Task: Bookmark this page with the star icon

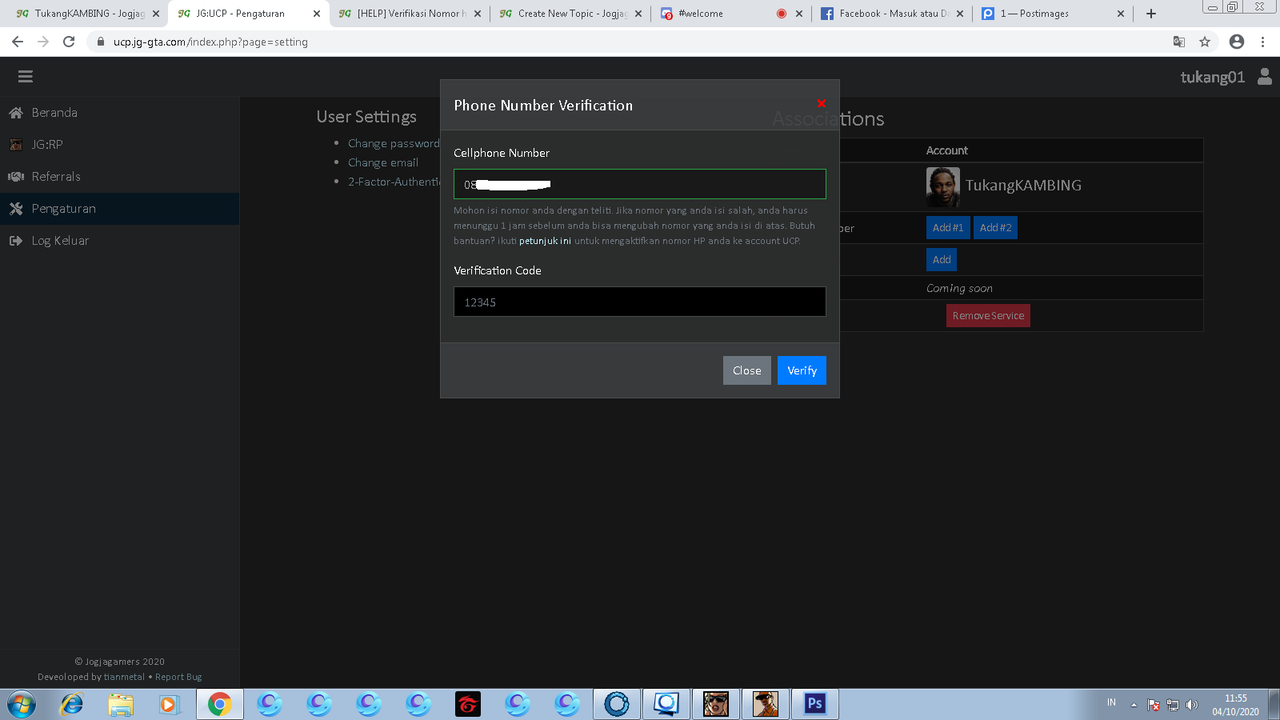Action: click(x=1205, y=42)
